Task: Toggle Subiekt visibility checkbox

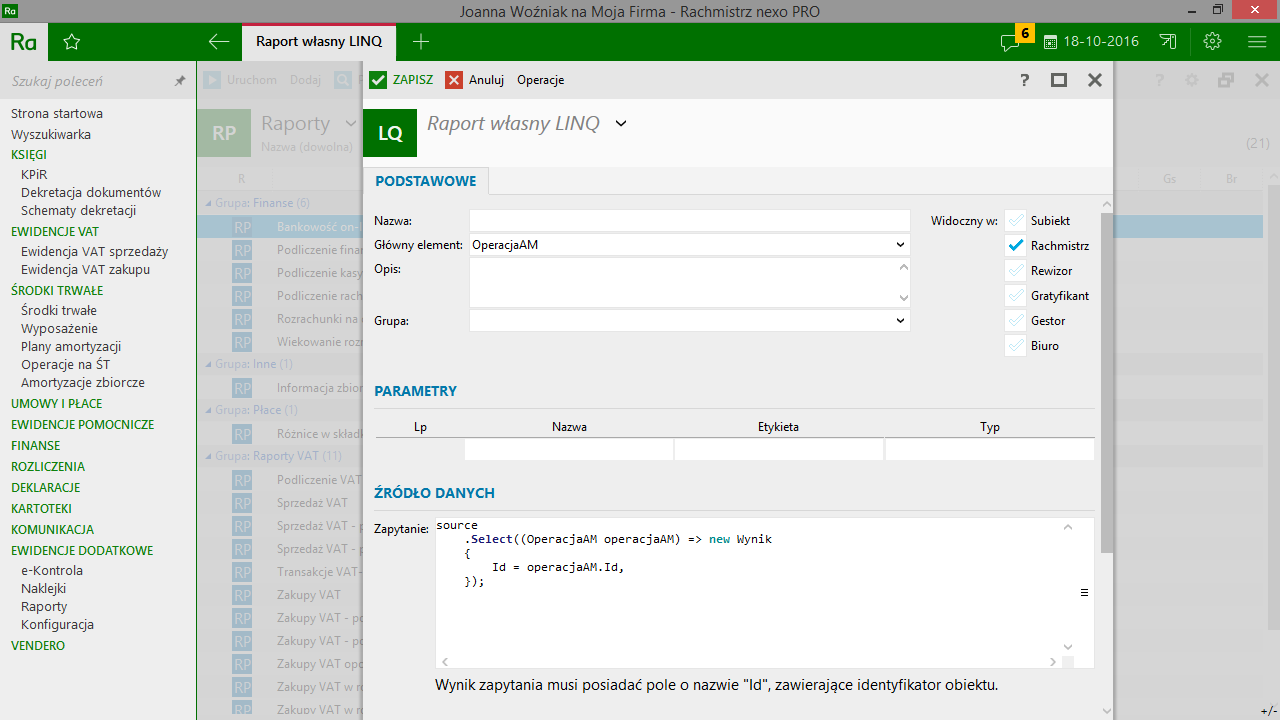Action: (1016, 221)
